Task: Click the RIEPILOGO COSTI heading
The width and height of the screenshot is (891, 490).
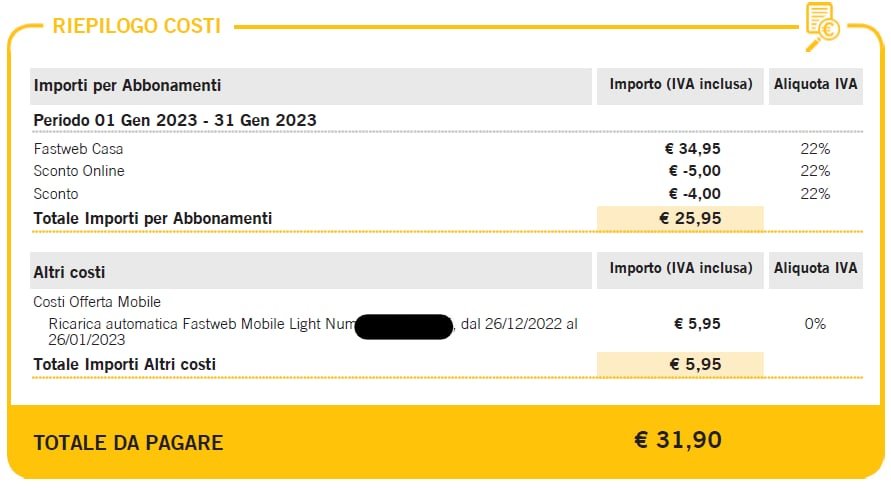Action: 136,26
